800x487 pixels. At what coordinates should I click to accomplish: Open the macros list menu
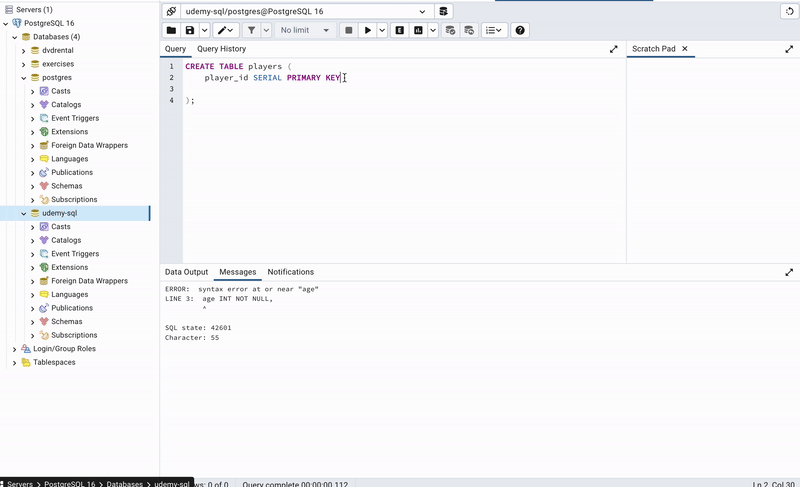(494, 30)
